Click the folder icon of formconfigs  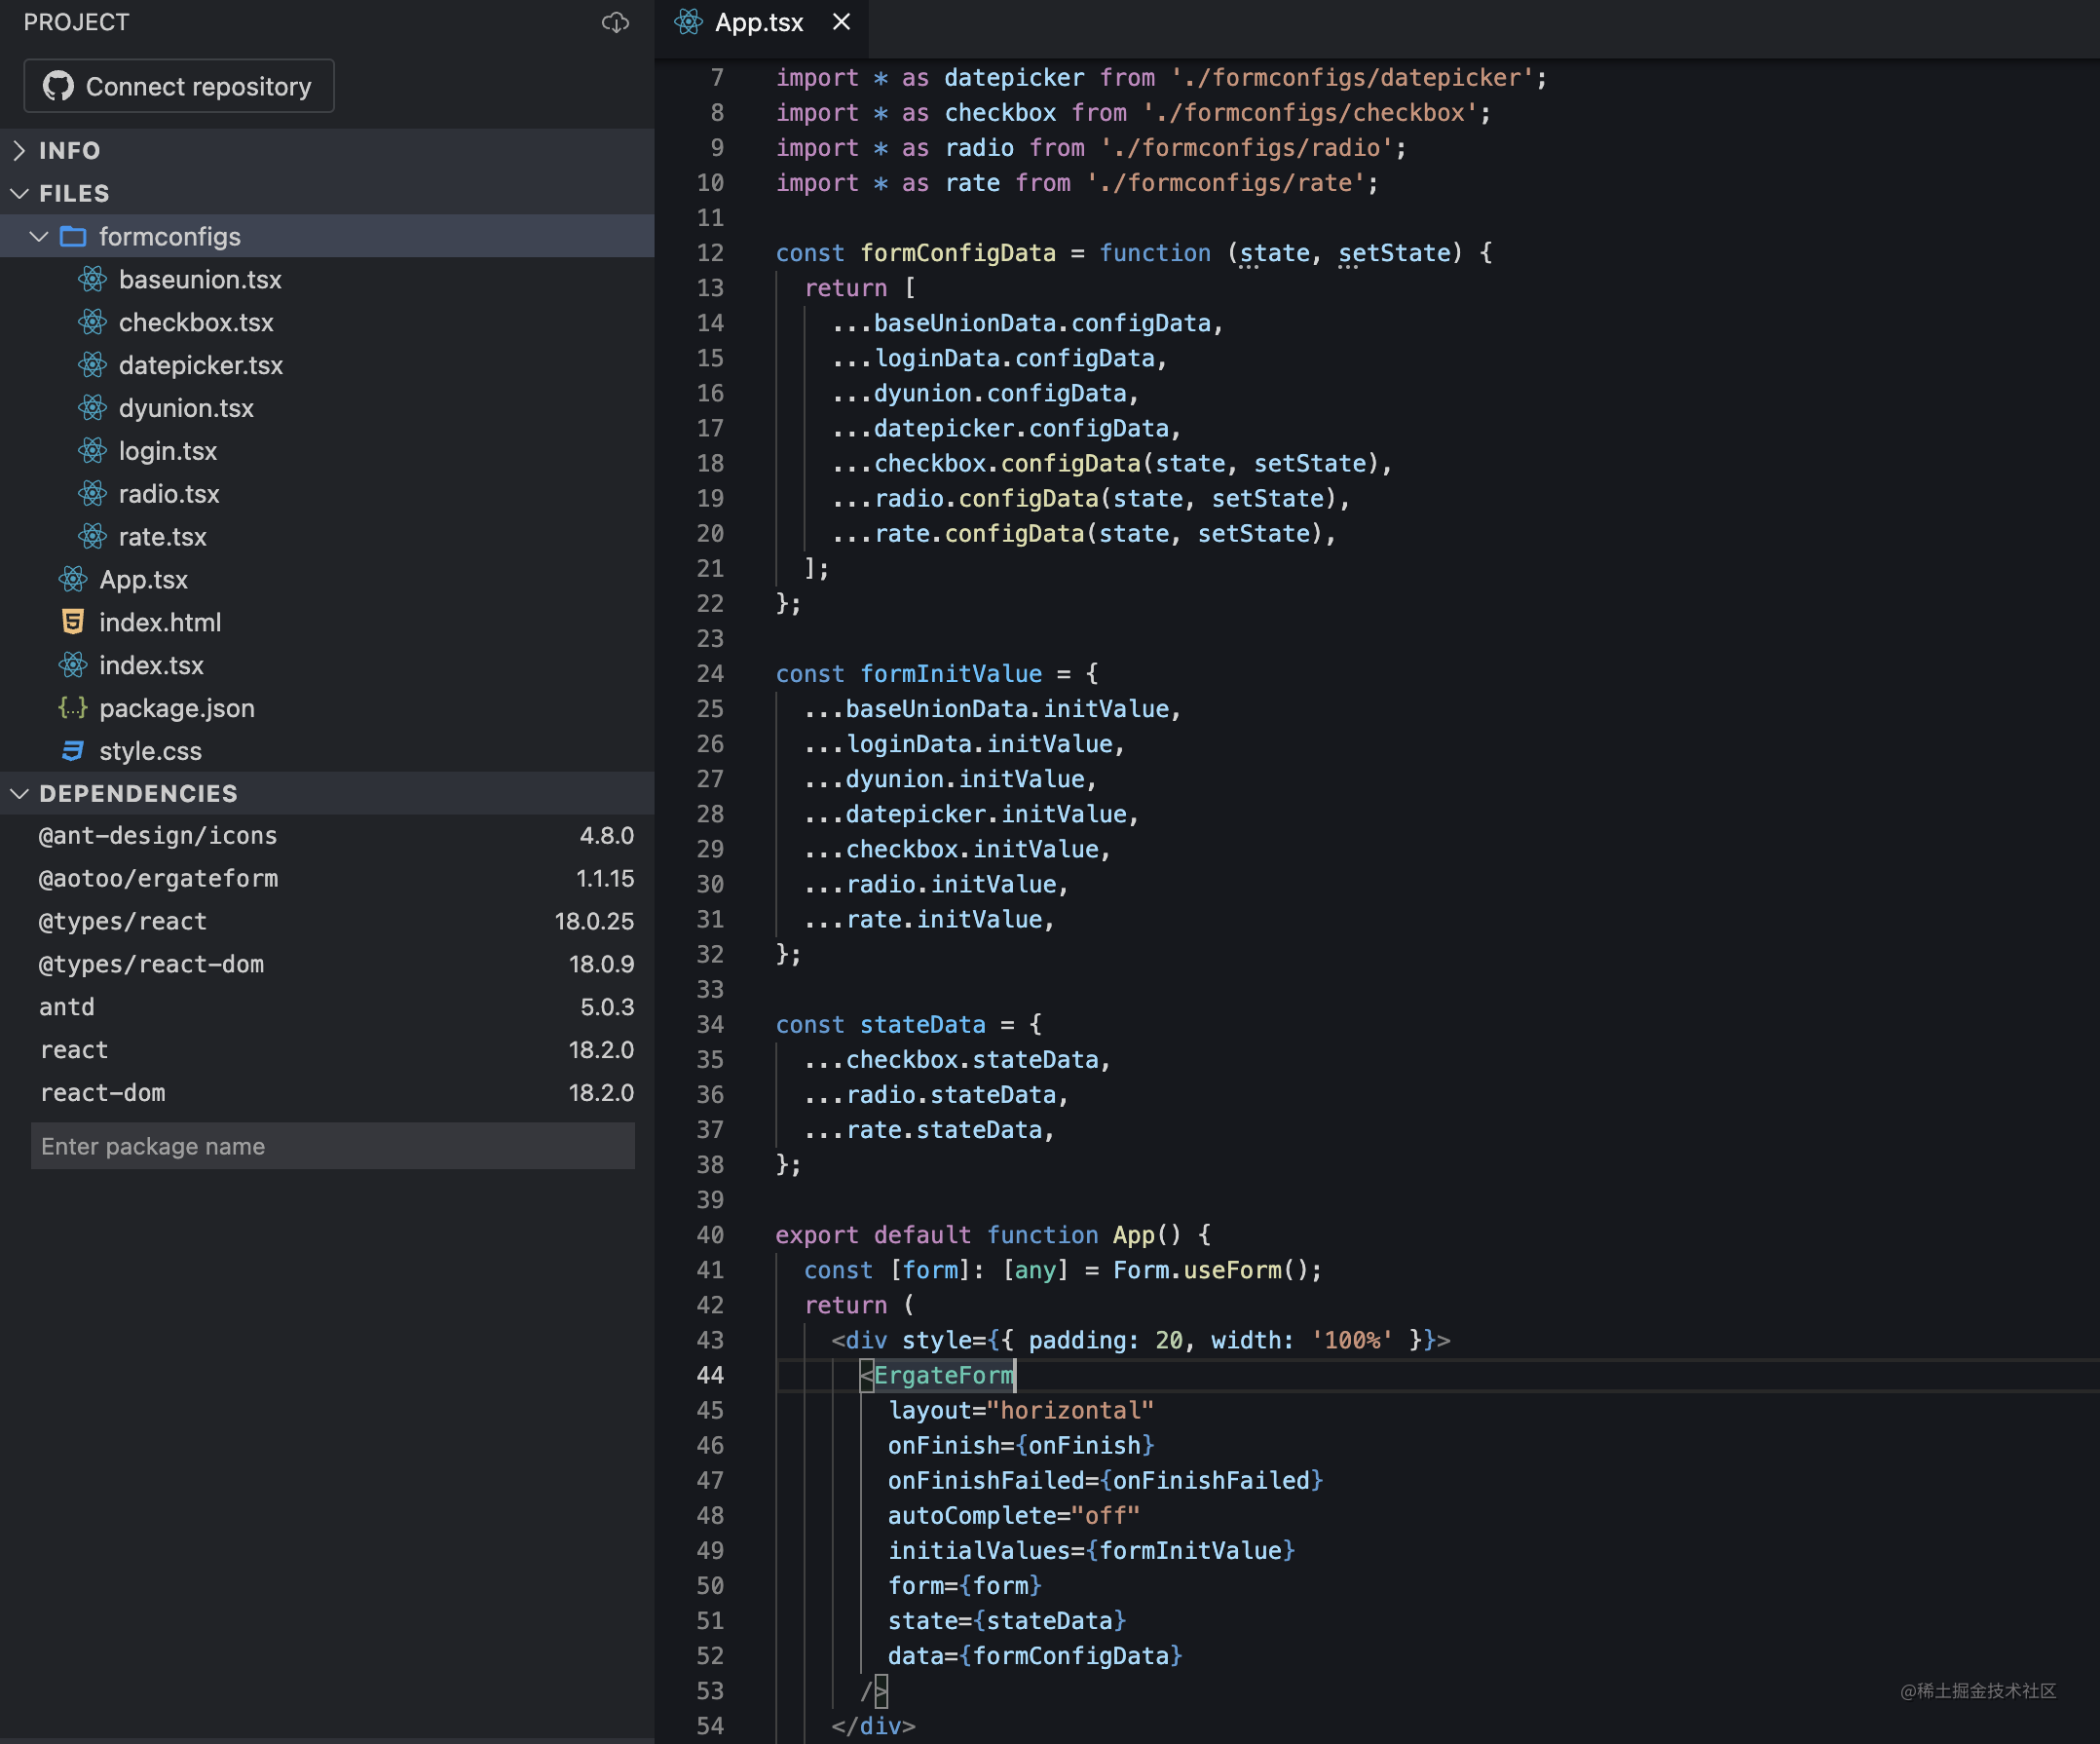[73, 236]
